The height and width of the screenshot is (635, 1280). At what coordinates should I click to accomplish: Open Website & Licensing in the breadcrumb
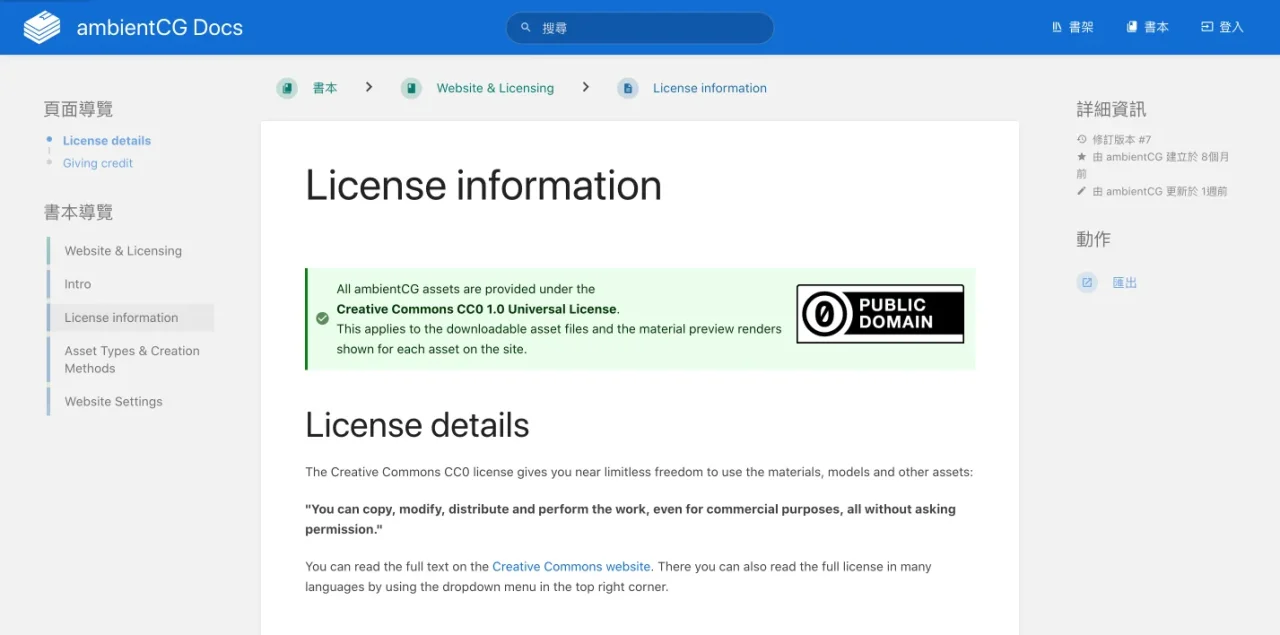[495, 88]
